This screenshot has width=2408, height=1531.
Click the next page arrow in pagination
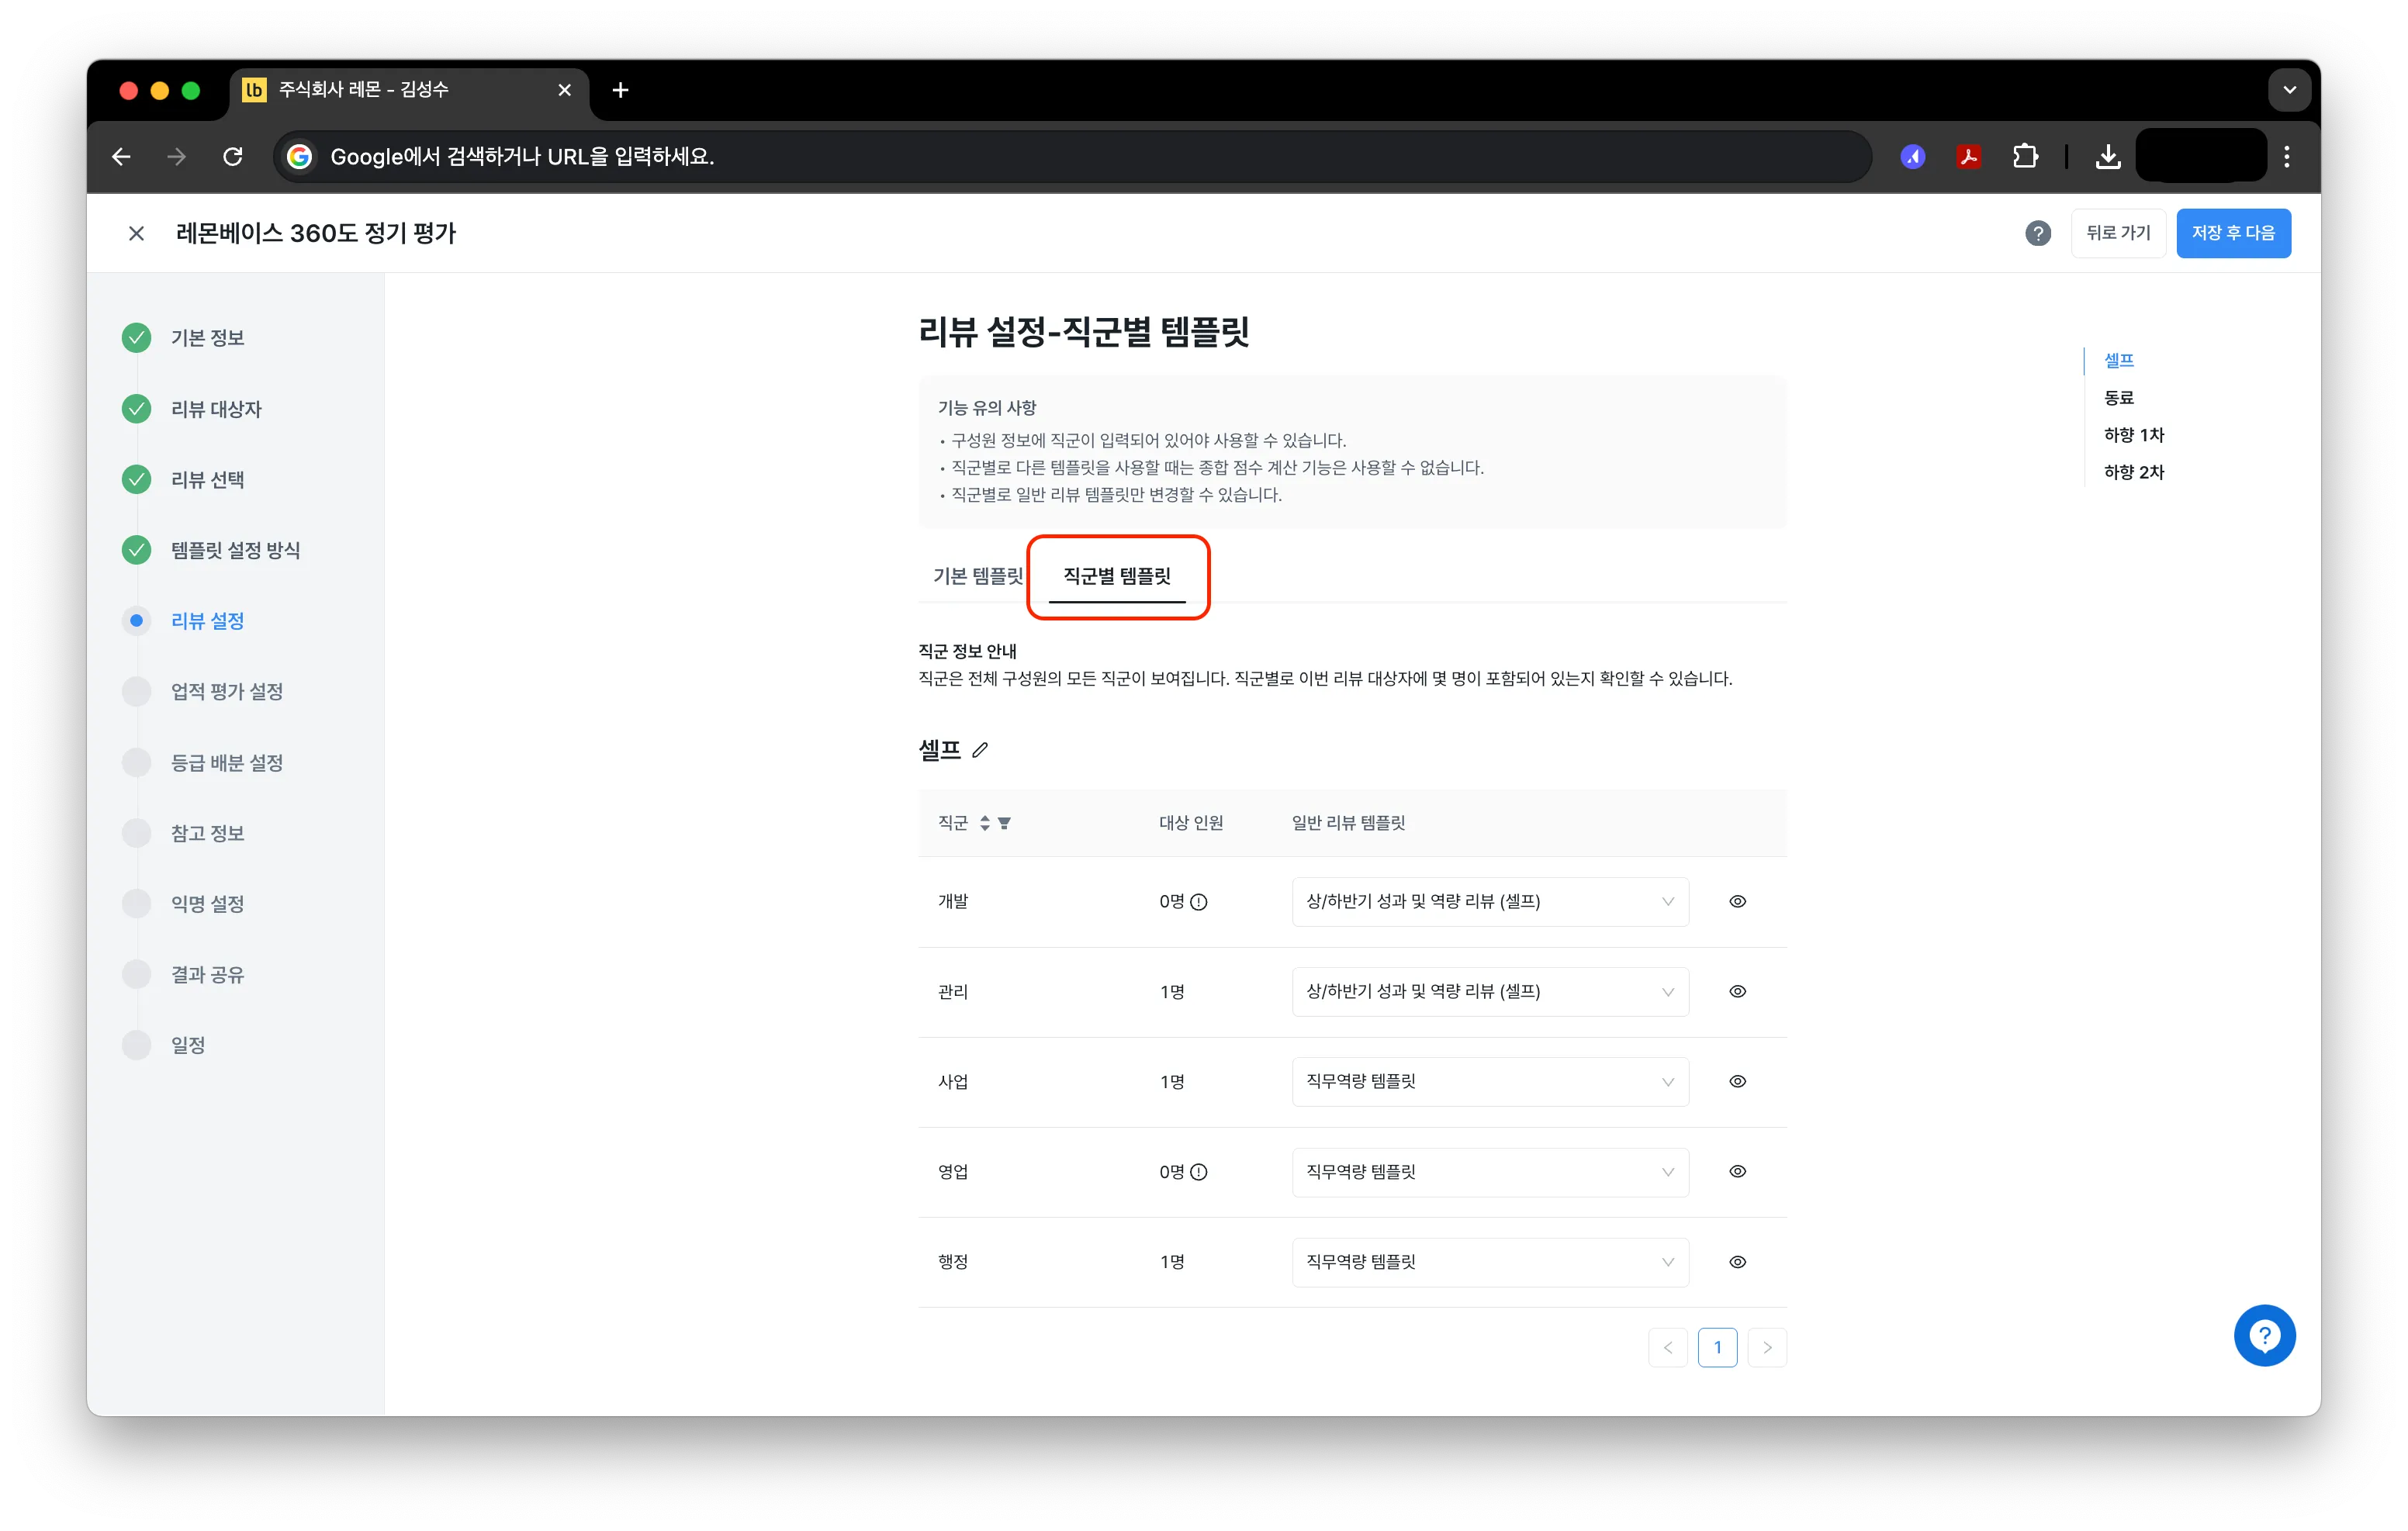click(1767, 1348)
